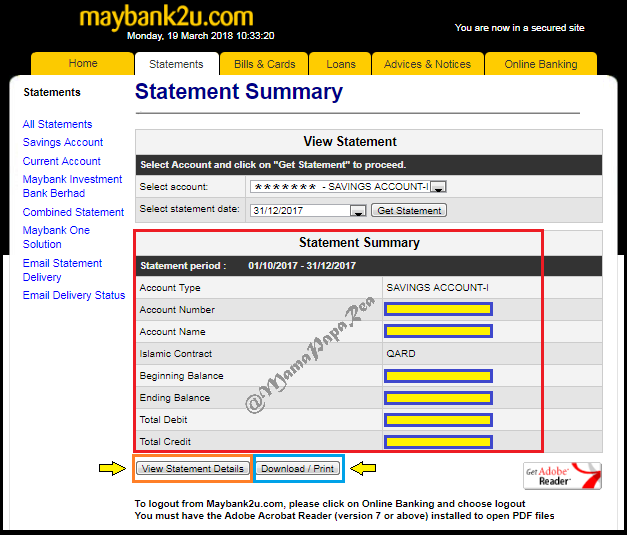This screenshot has width=627, height=535.
Task: Click the Total Debit label
Action: [x=163, y=420]
